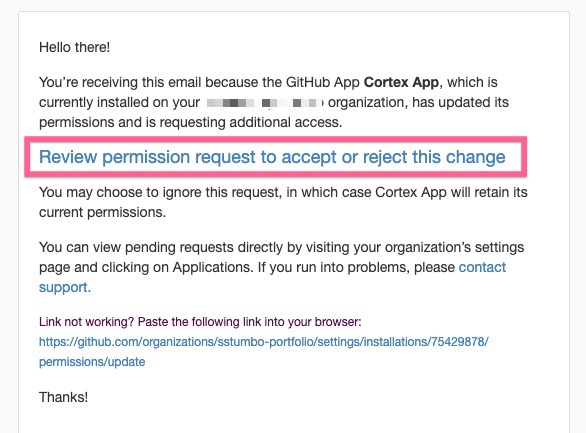Click 'You may choose to ignore' paragraph

[283, 202]
